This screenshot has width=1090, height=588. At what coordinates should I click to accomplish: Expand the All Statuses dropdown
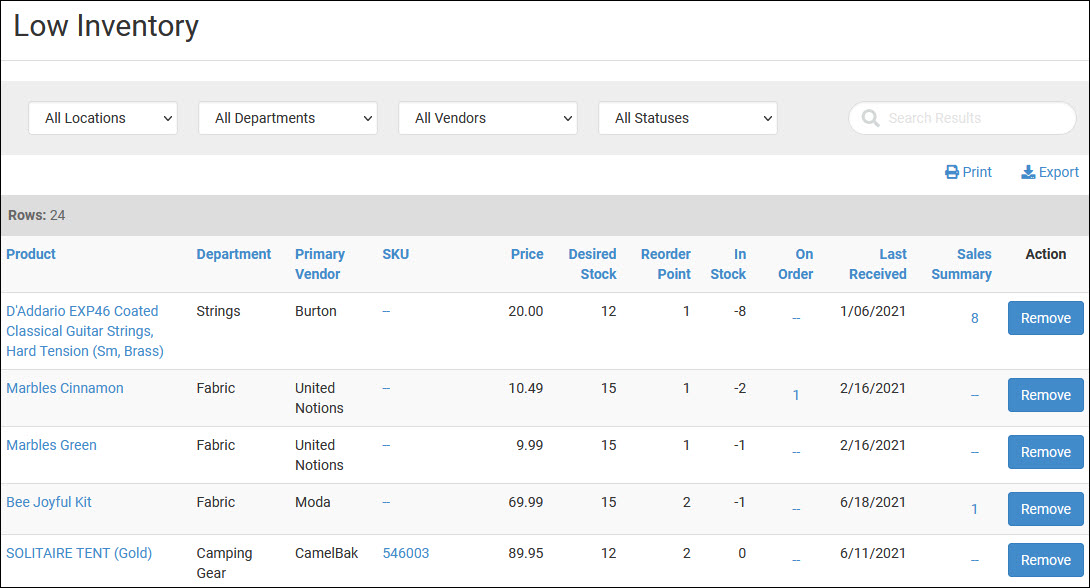tap(687, 118)
